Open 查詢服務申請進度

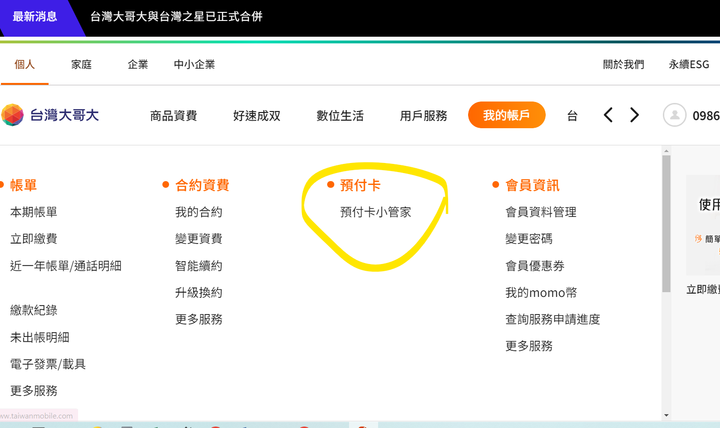(552, 319)
